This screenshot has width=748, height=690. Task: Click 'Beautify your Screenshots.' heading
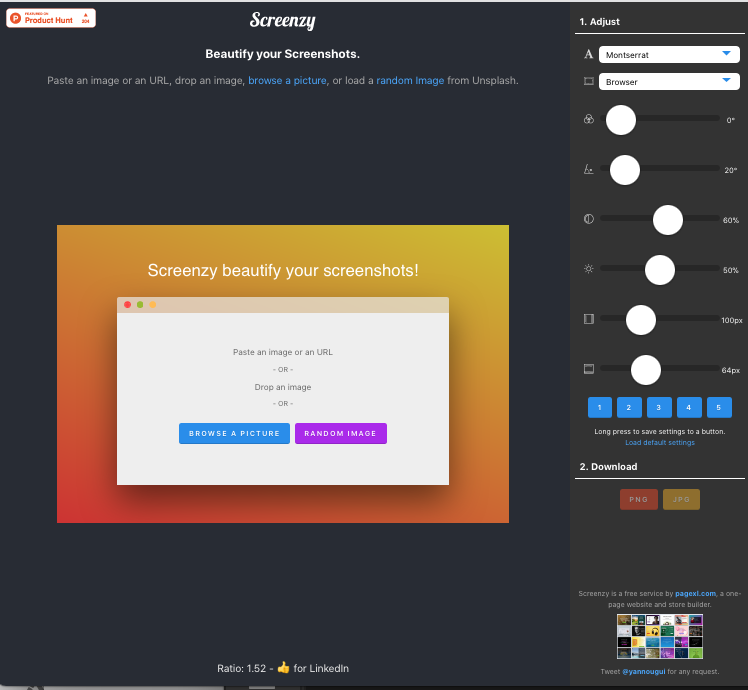coord(282,54)
